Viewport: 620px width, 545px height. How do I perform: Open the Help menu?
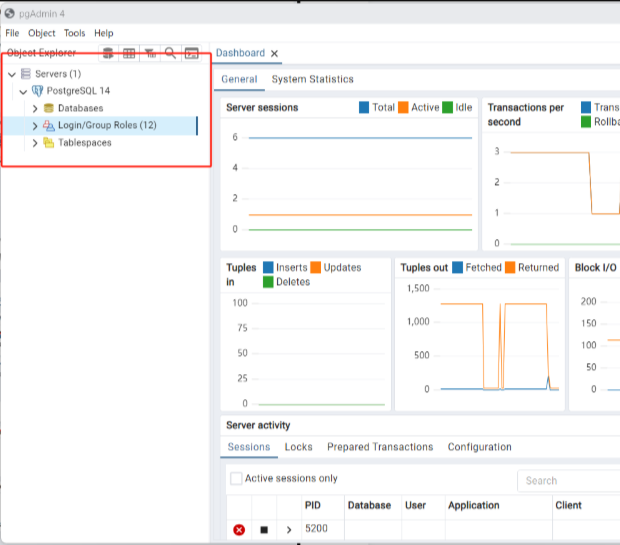click(104, 33)
